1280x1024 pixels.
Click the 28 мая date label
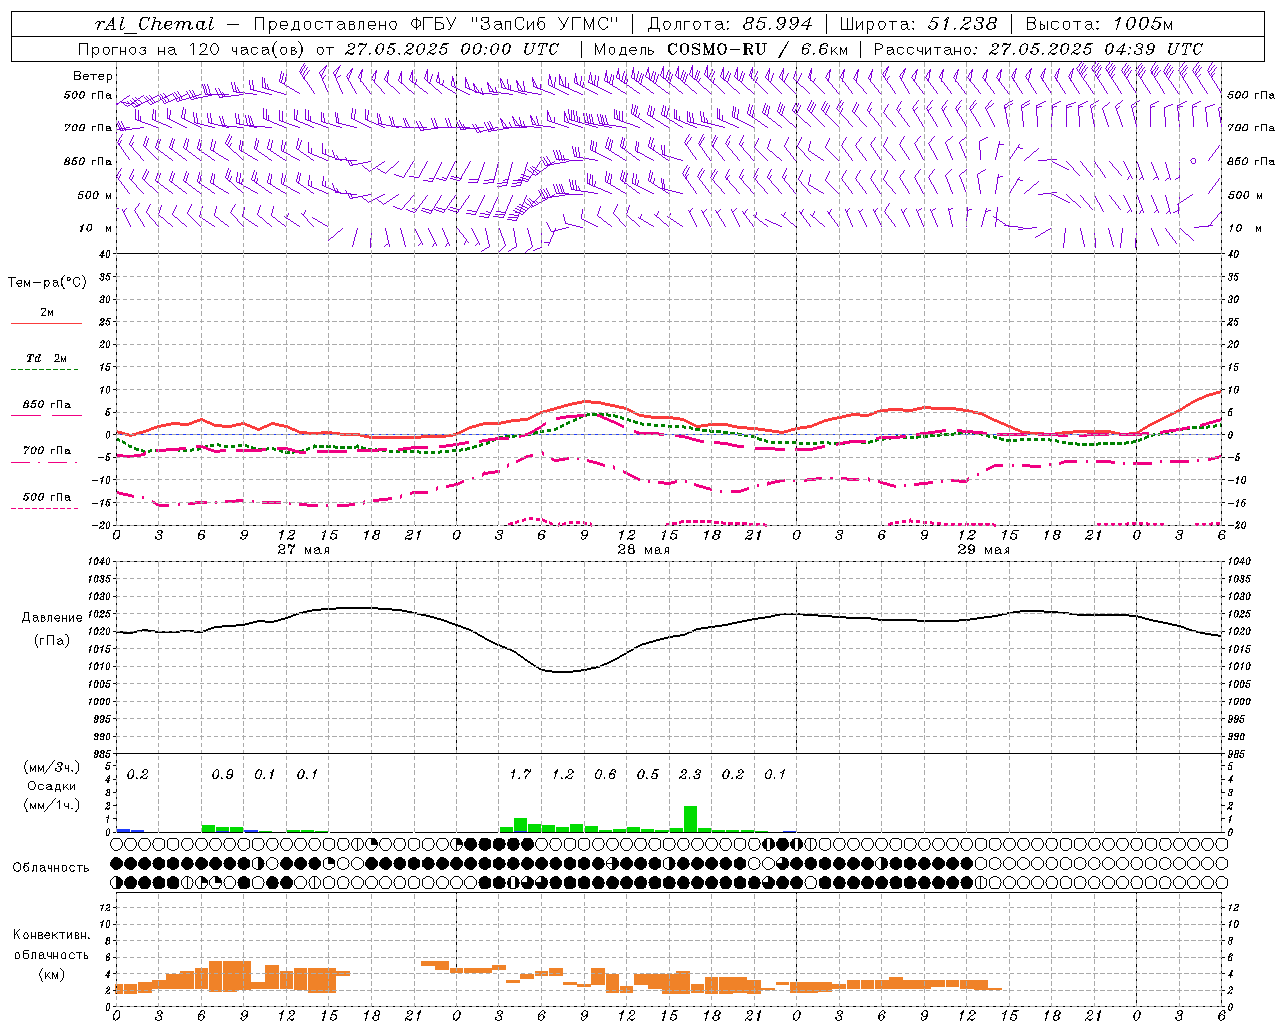pyautogui.click(x=643, y=550)
